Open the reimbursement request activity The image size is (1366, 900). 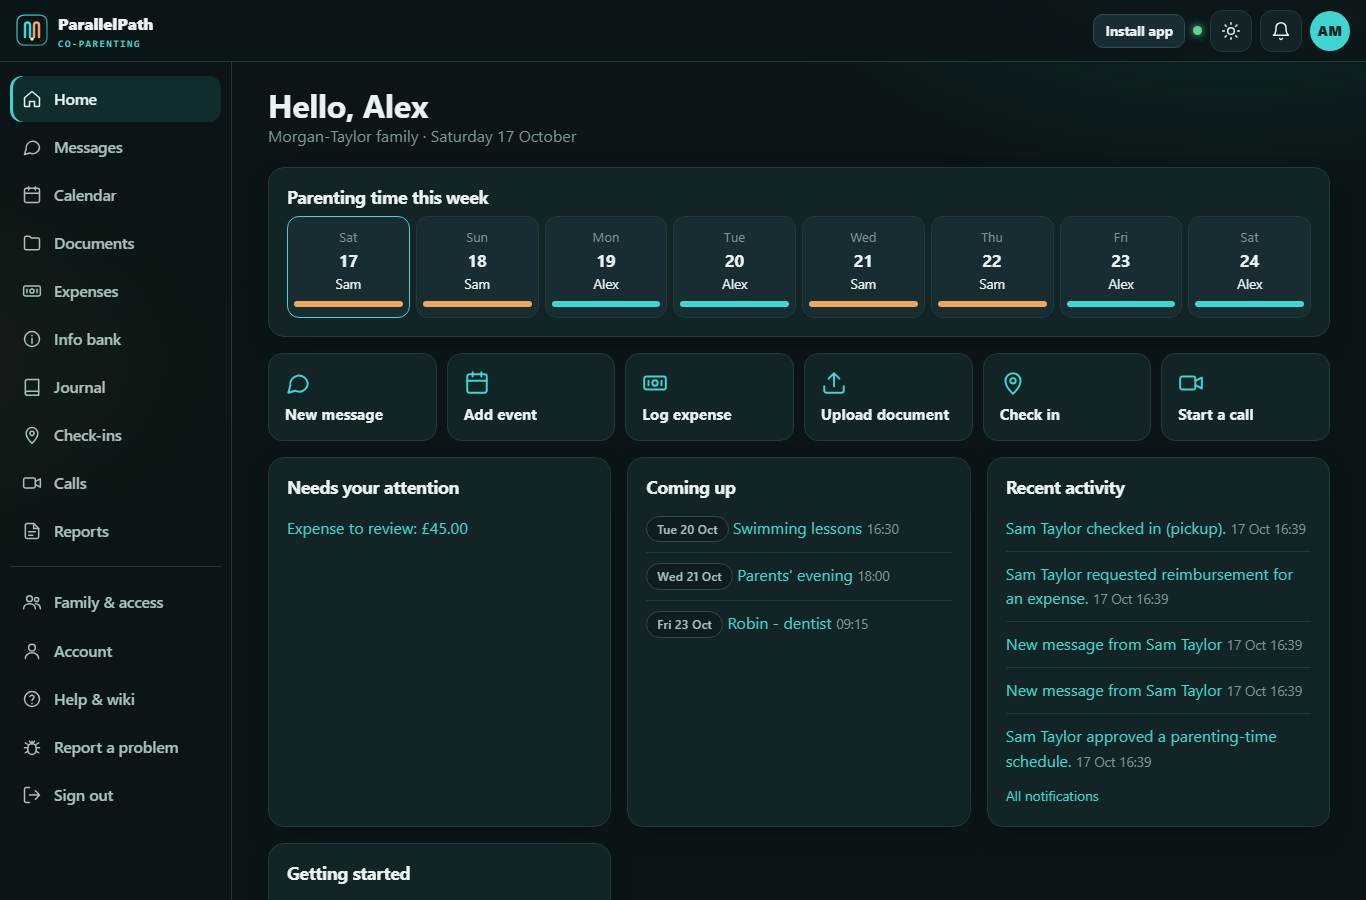point(1149,587)
